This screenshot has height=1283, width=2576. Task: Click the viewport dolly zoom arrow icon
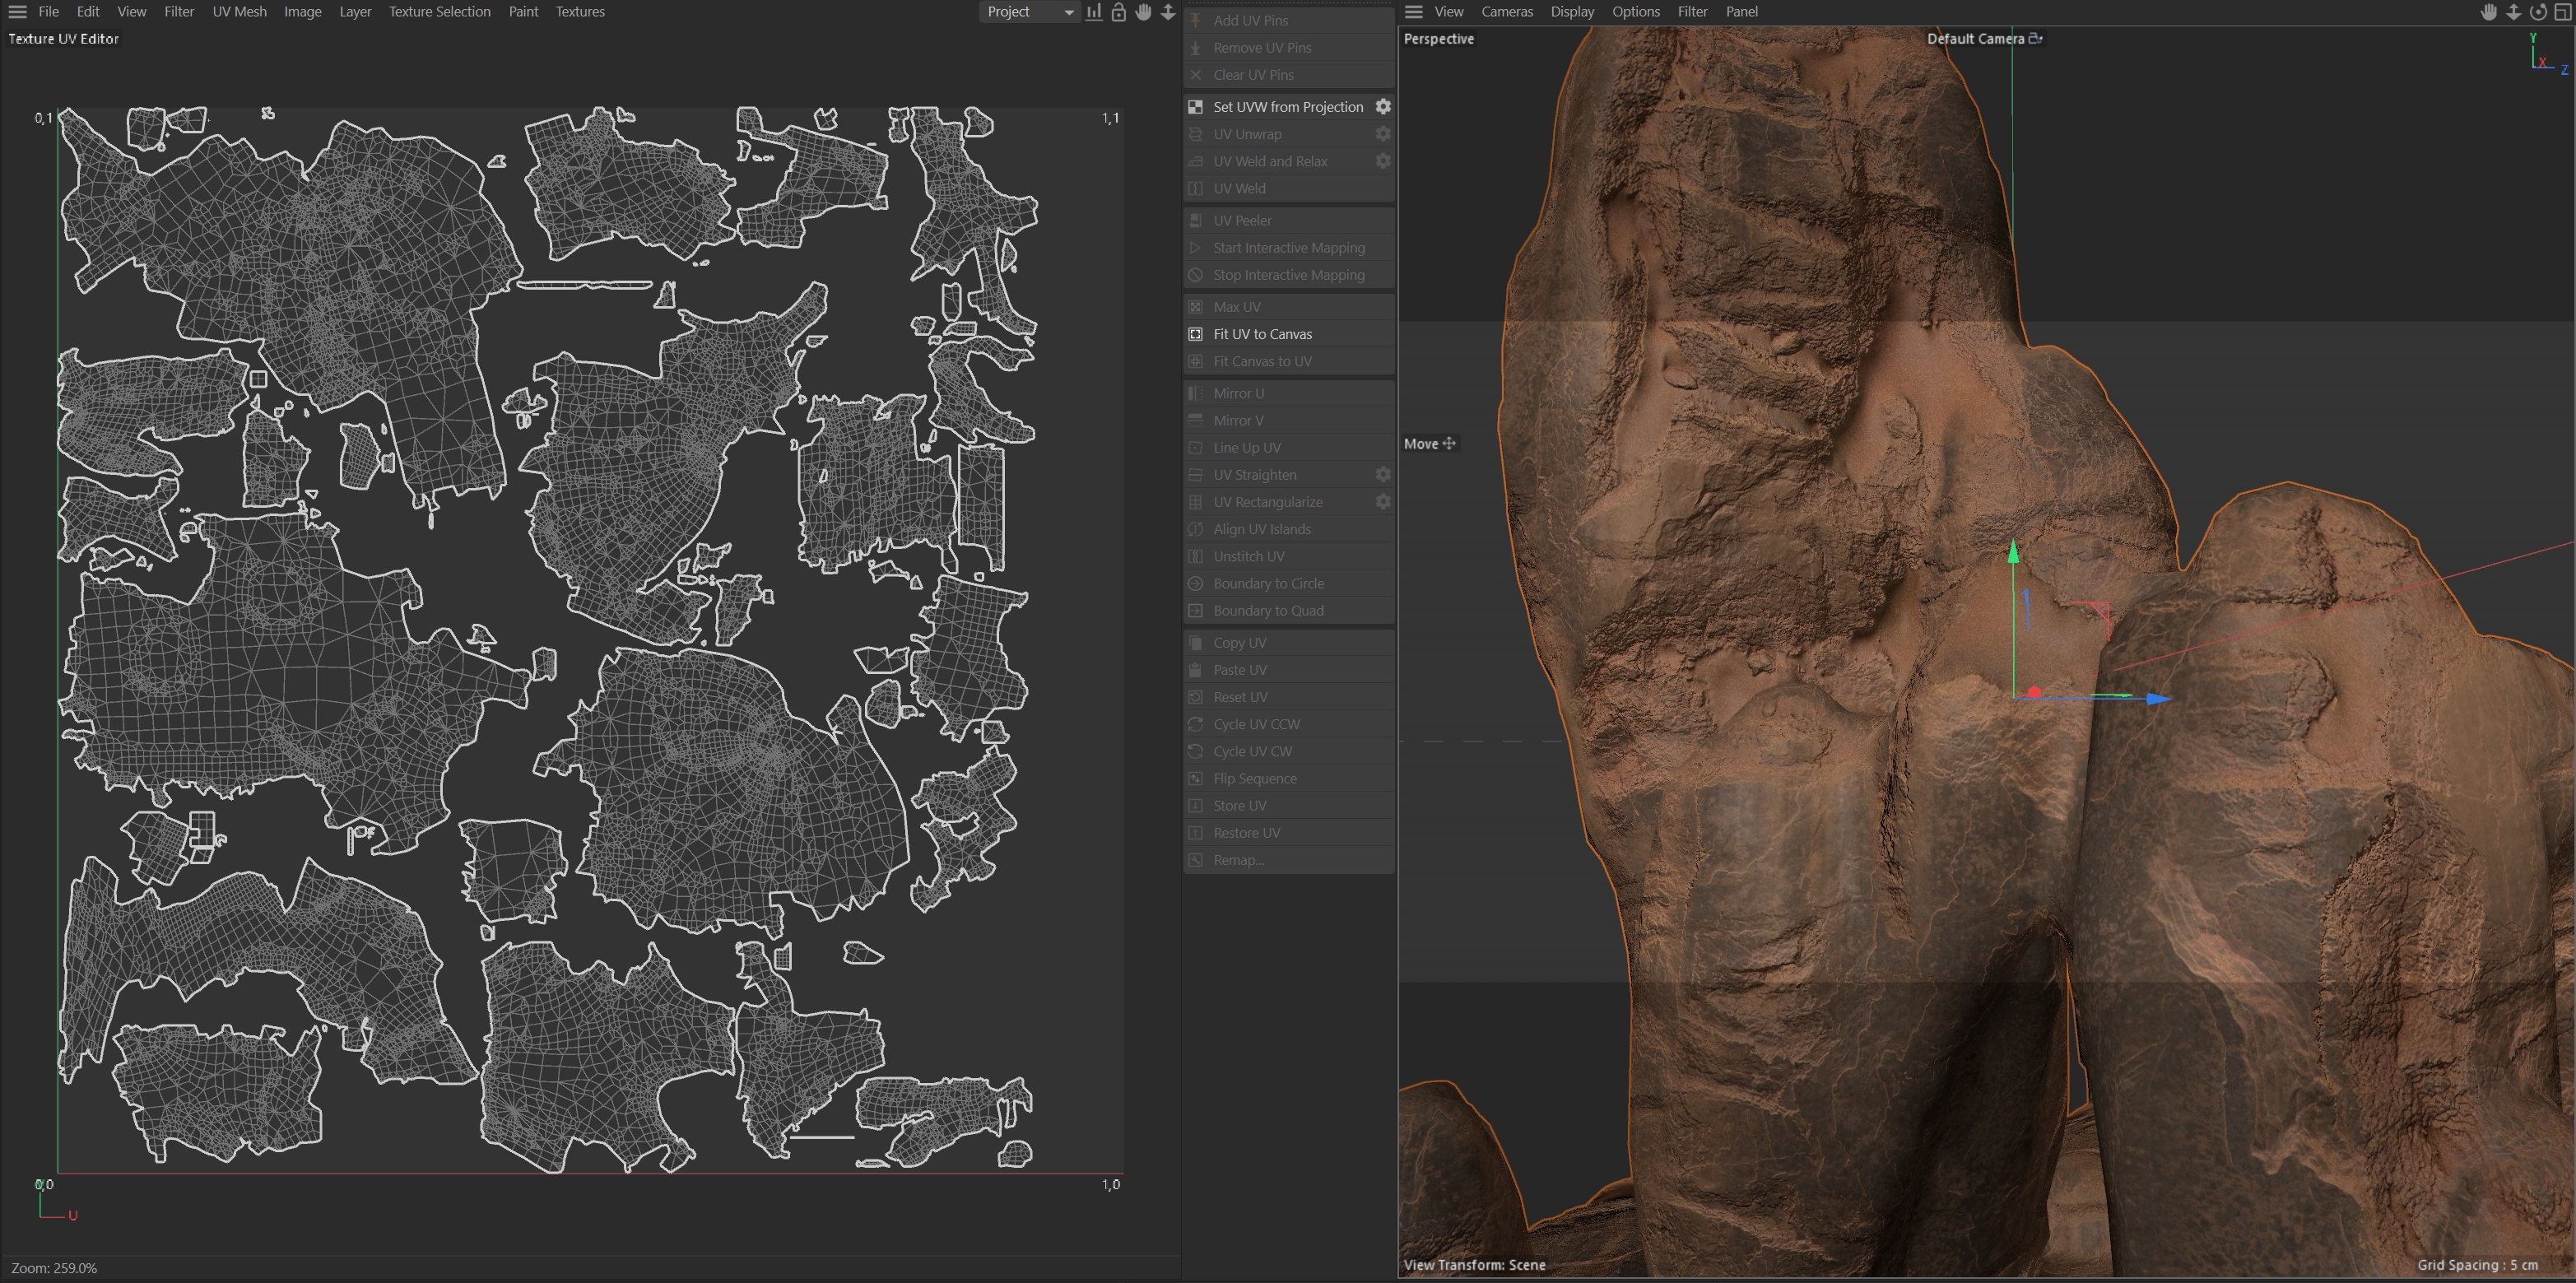point(2513,12)
